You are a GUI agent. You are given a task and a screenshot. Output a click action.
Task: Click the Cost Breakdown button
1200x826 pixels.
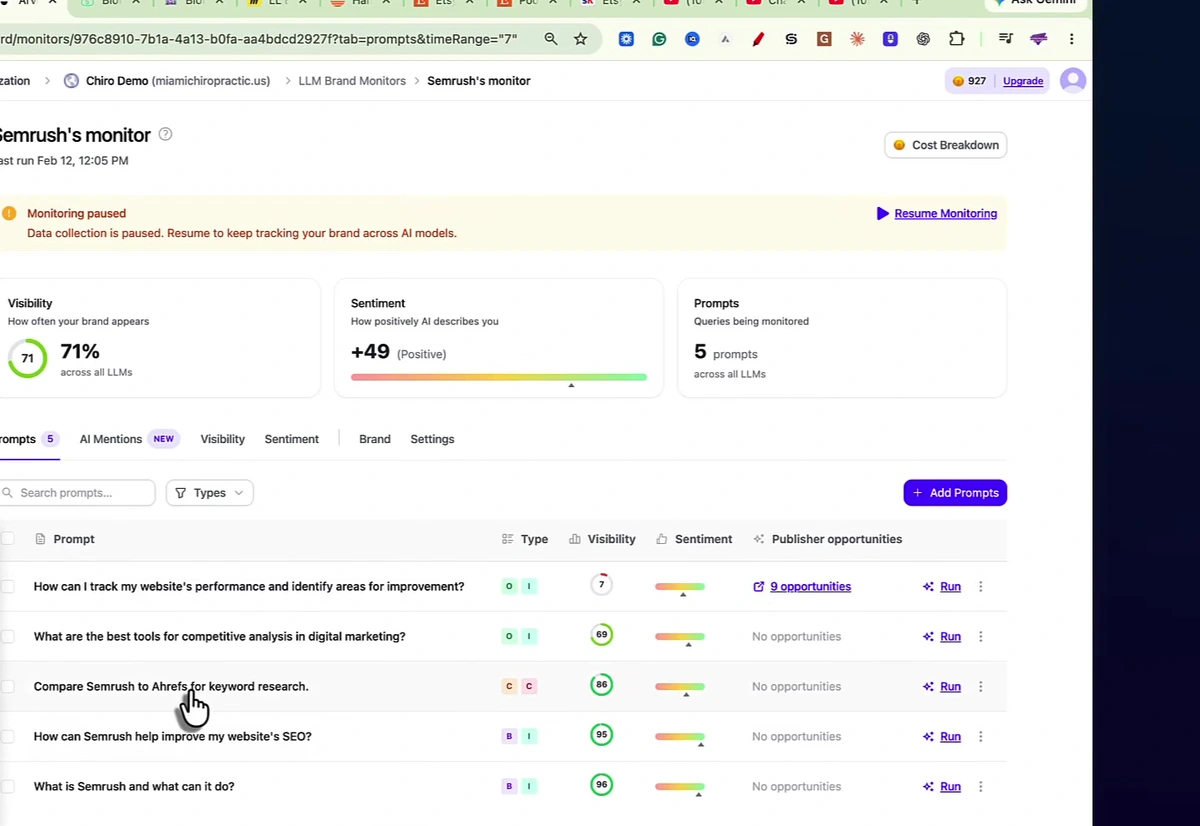click(945, 145)
